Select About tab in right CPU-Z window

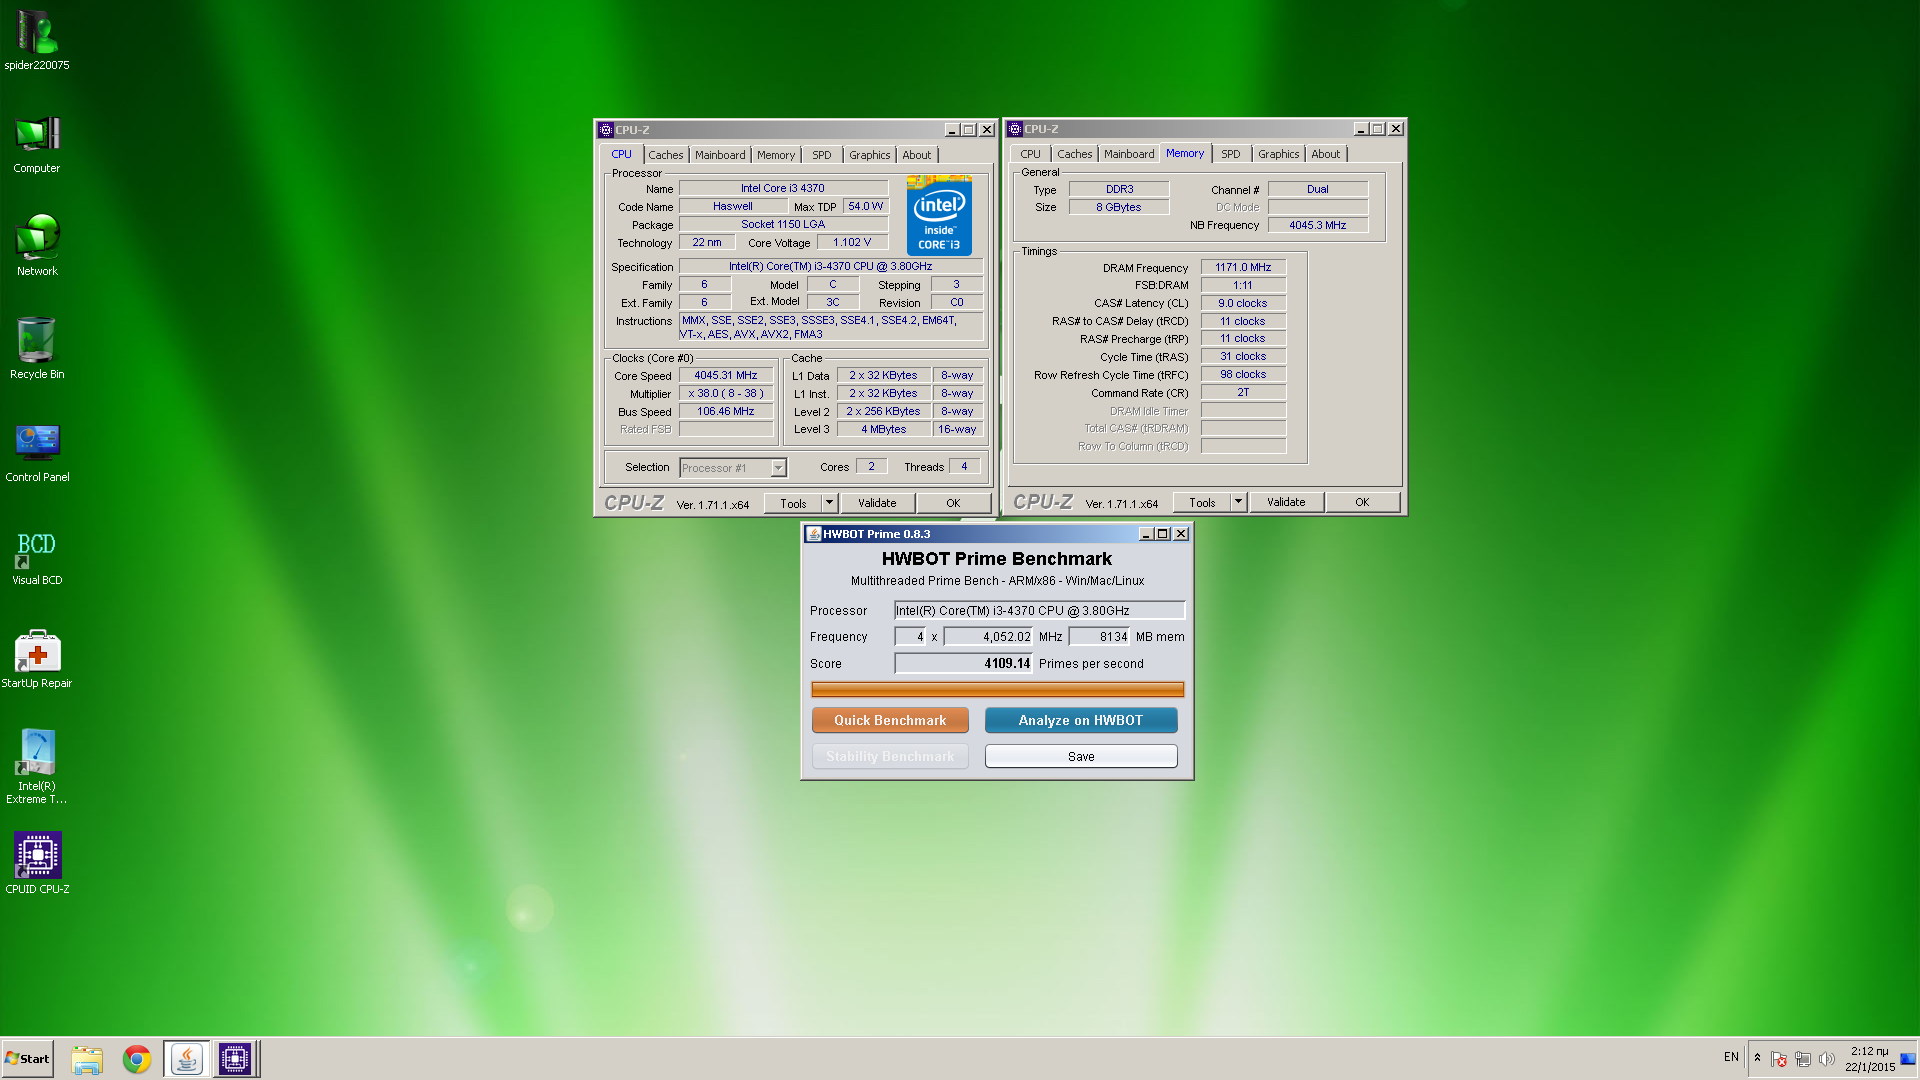pyautogui.click(x=1325, y=154)
